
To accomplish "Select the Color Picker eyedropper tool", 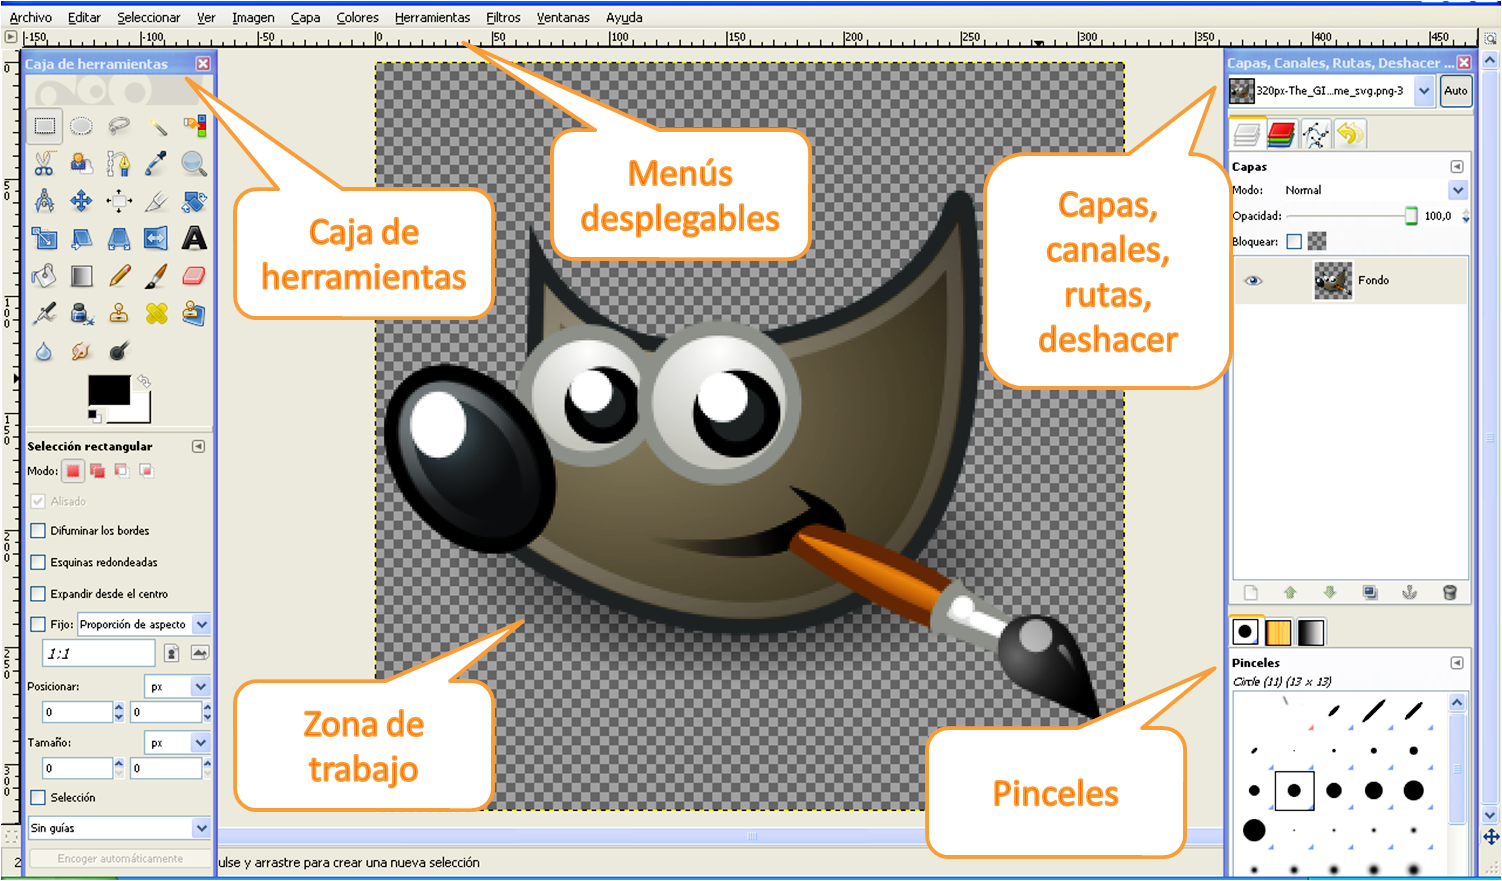I will coord(157,163).
